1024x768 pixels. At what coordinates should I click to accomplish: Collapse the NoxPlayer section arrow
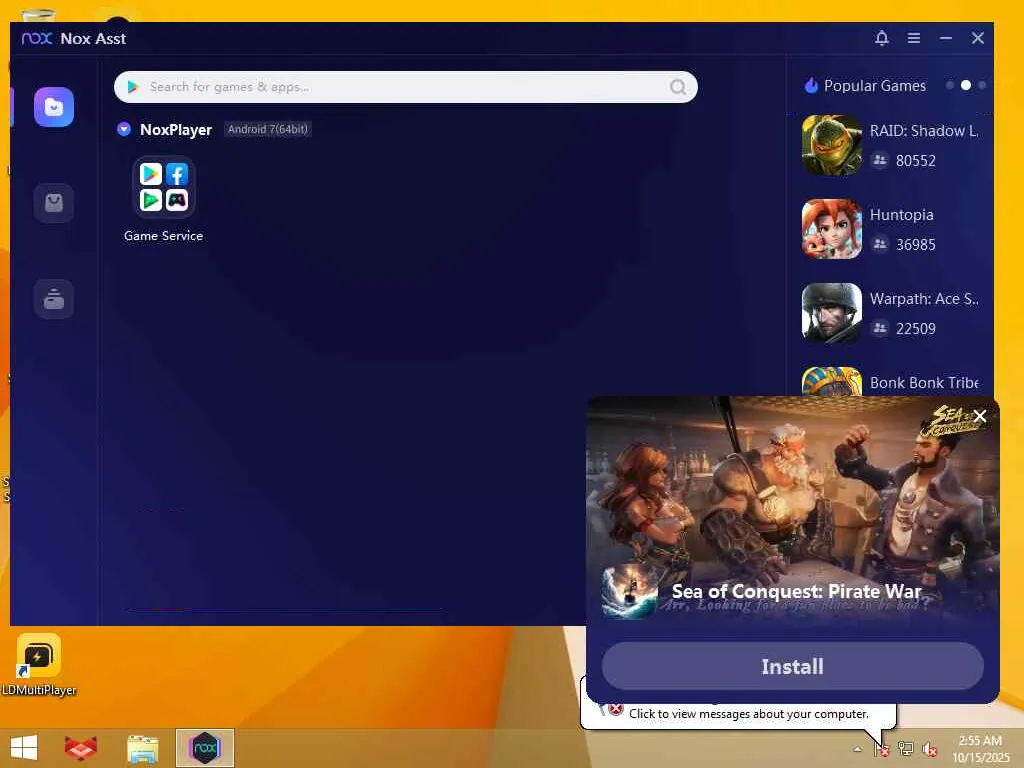pos(124,129)
